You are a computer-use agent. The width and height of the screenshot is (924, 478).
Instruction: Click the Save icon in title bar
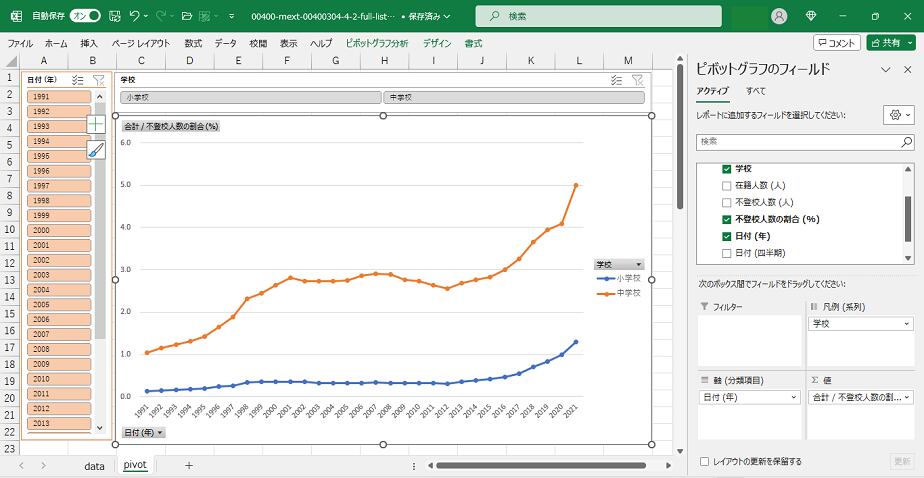click(114, 17)
